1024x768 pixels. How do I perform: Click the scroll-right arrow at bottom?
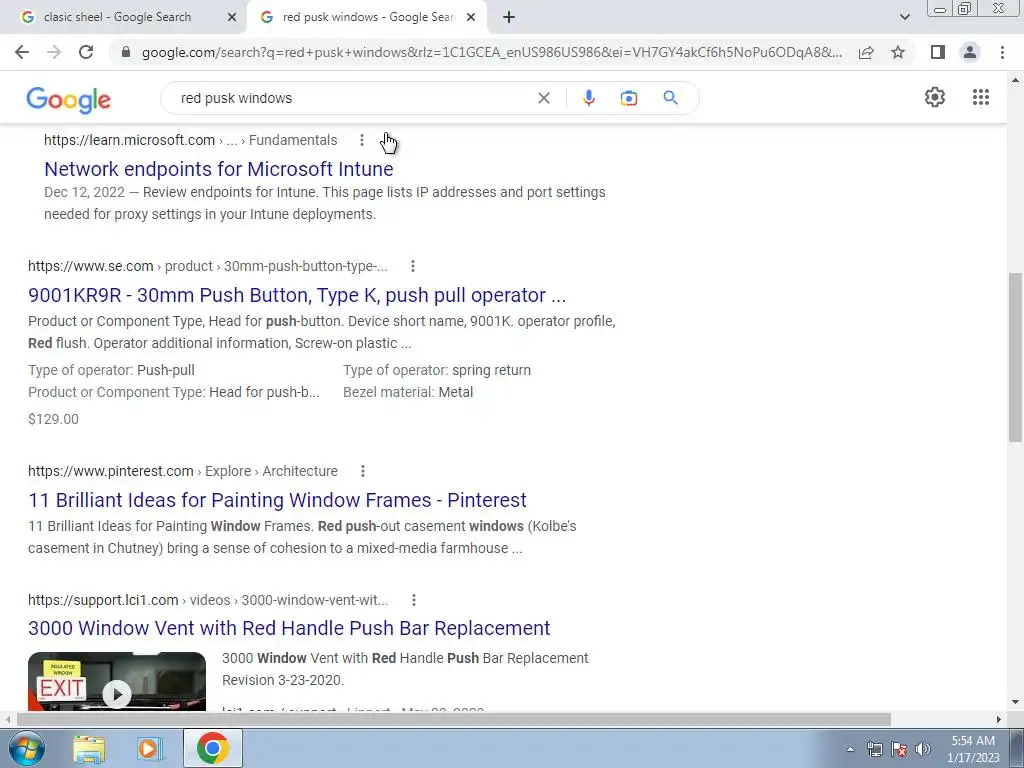pos(999,719)
